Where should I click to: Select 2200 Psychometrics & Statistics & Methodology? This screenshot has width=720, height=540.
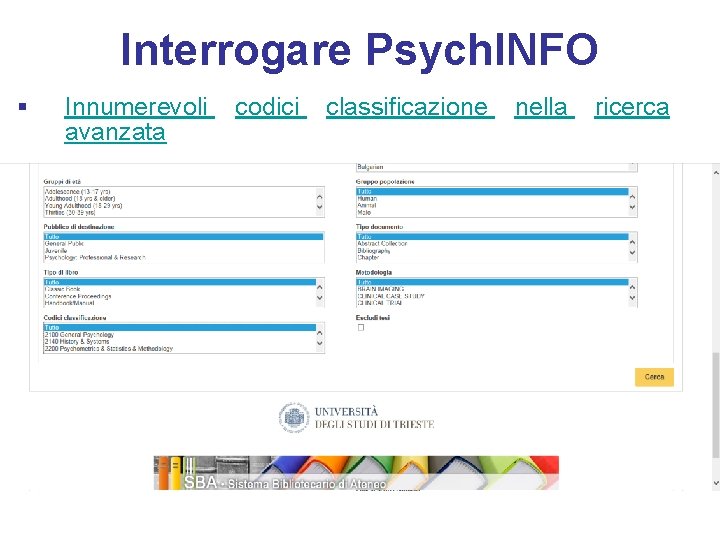pyautogui.click(x=180, y=349)
